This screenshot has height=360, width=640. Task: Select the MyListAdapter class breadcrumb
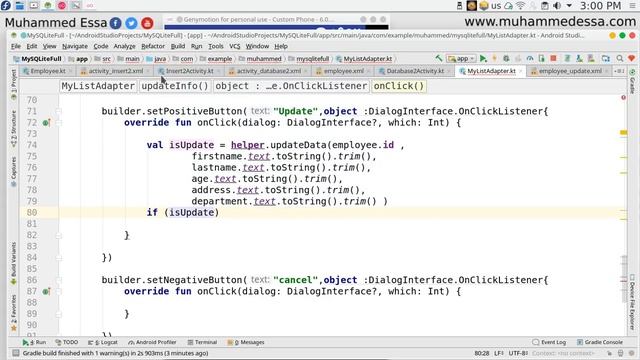coord(98,86)
